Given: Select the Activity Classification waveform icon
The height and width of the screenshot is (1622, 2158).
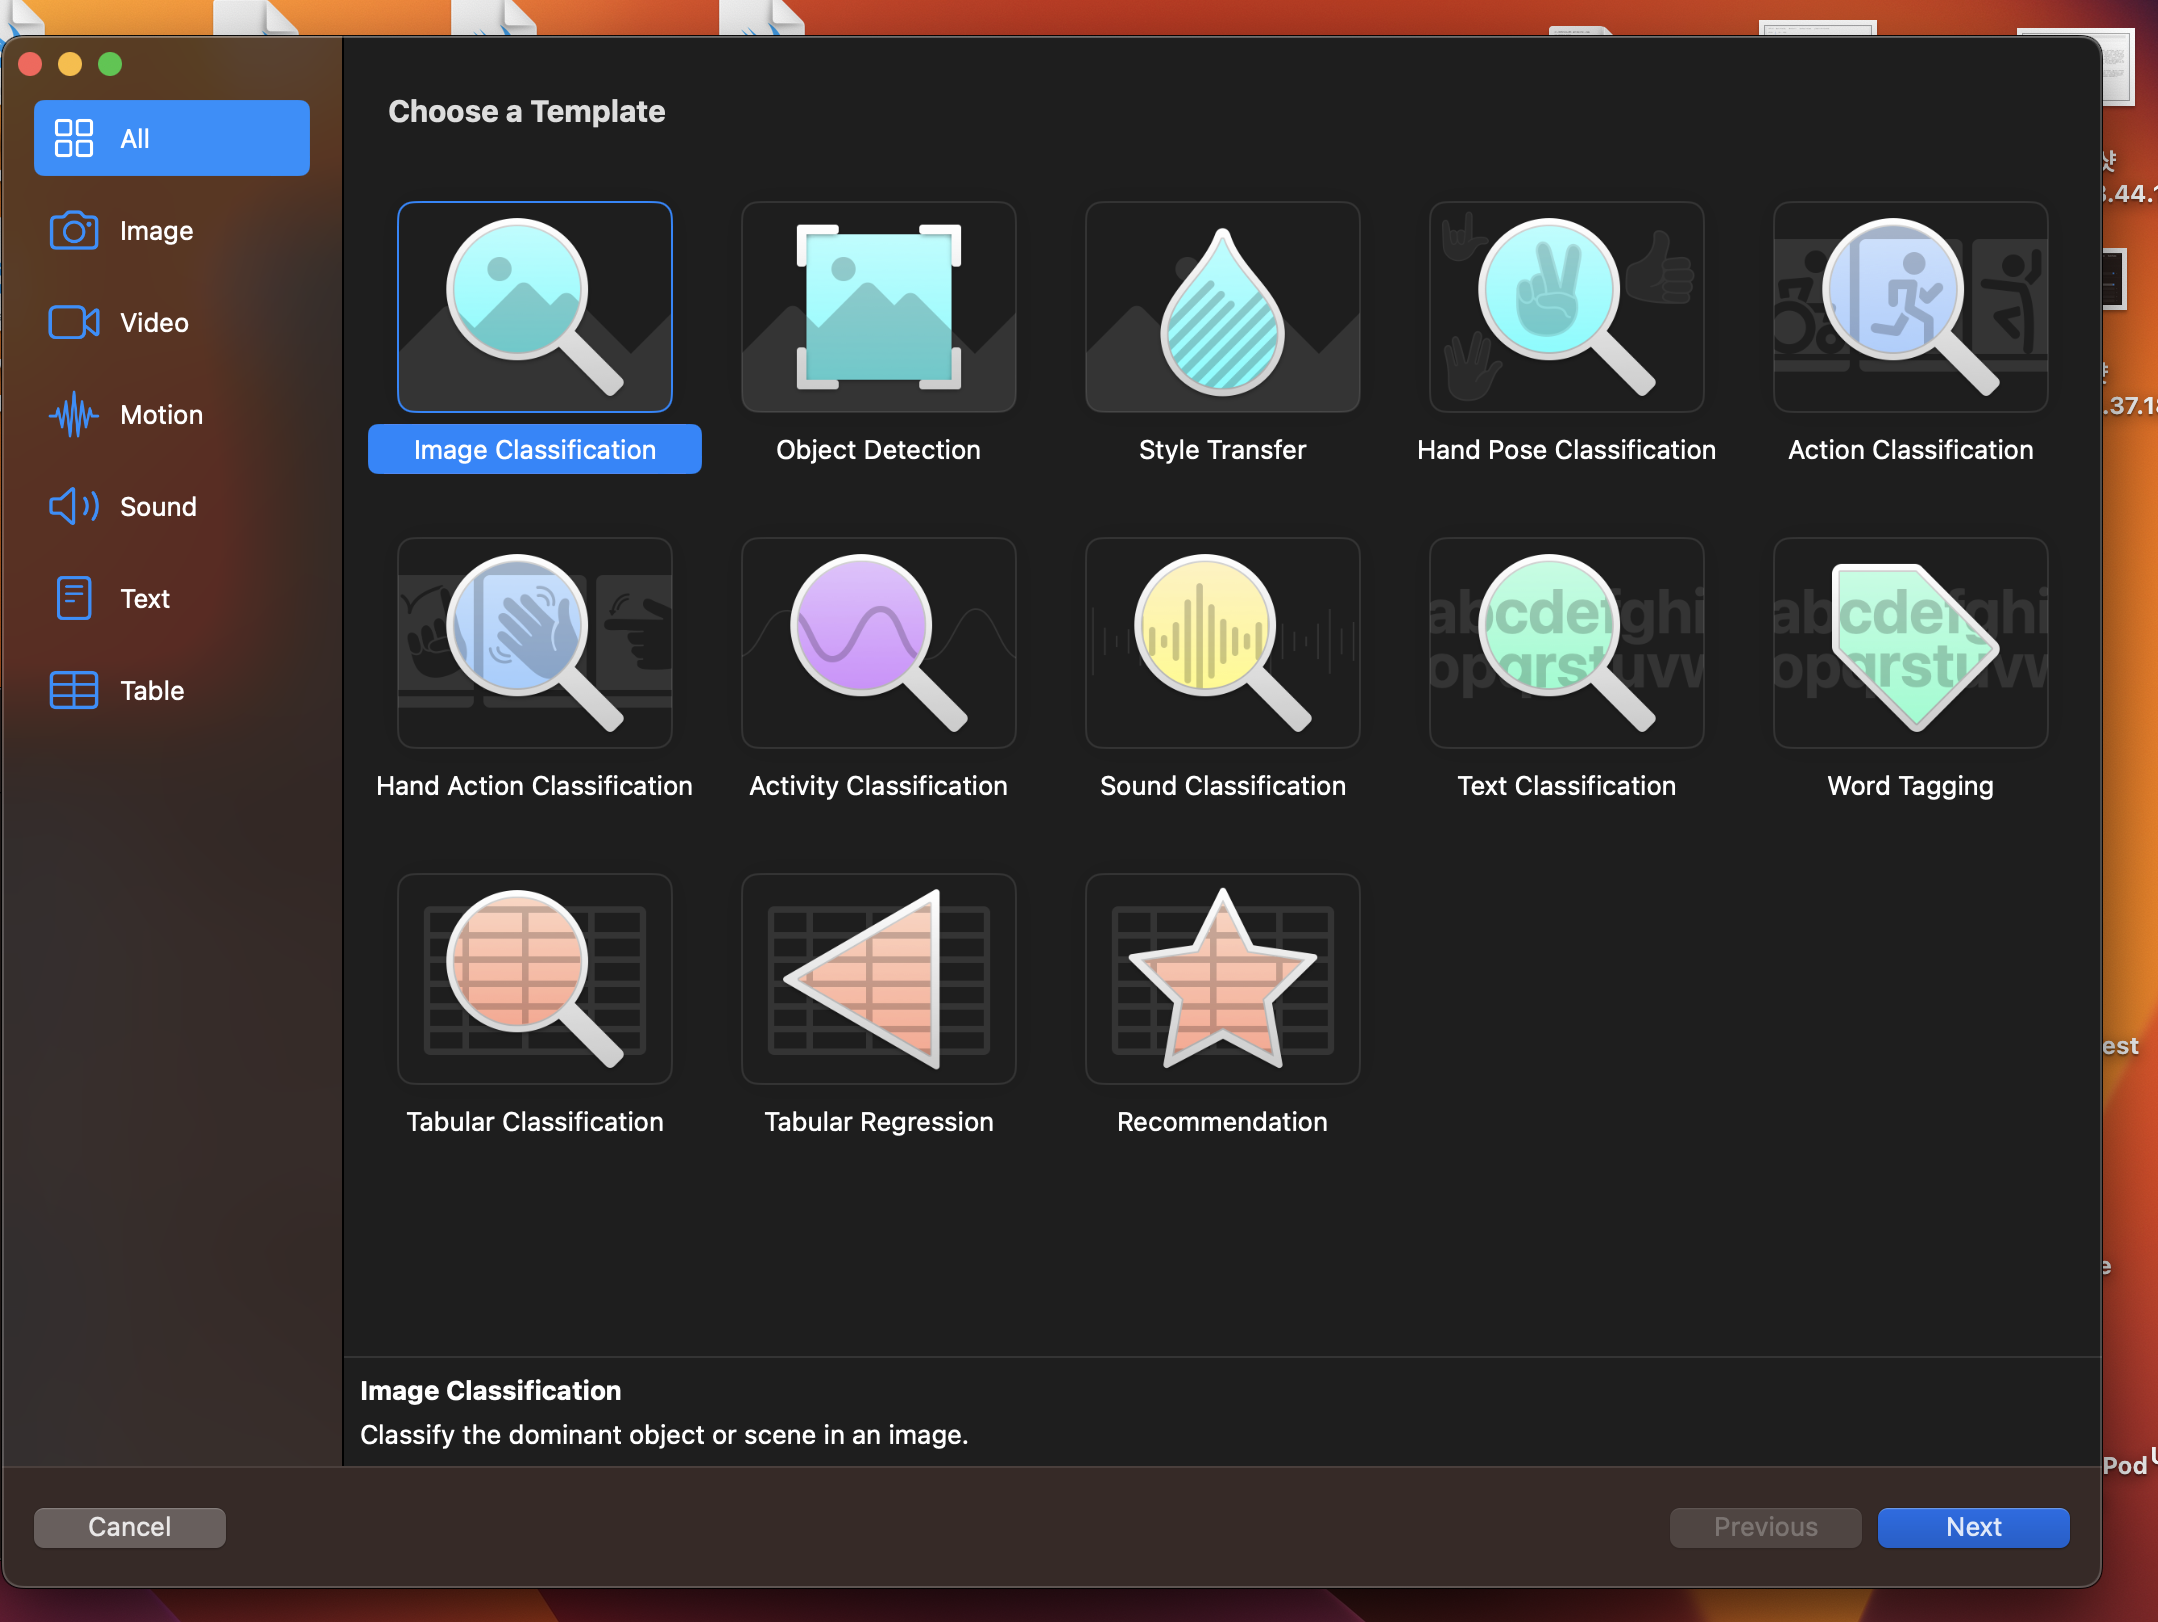Looking at the screenshot, I should pyautogui.click(x=878, y=643).
